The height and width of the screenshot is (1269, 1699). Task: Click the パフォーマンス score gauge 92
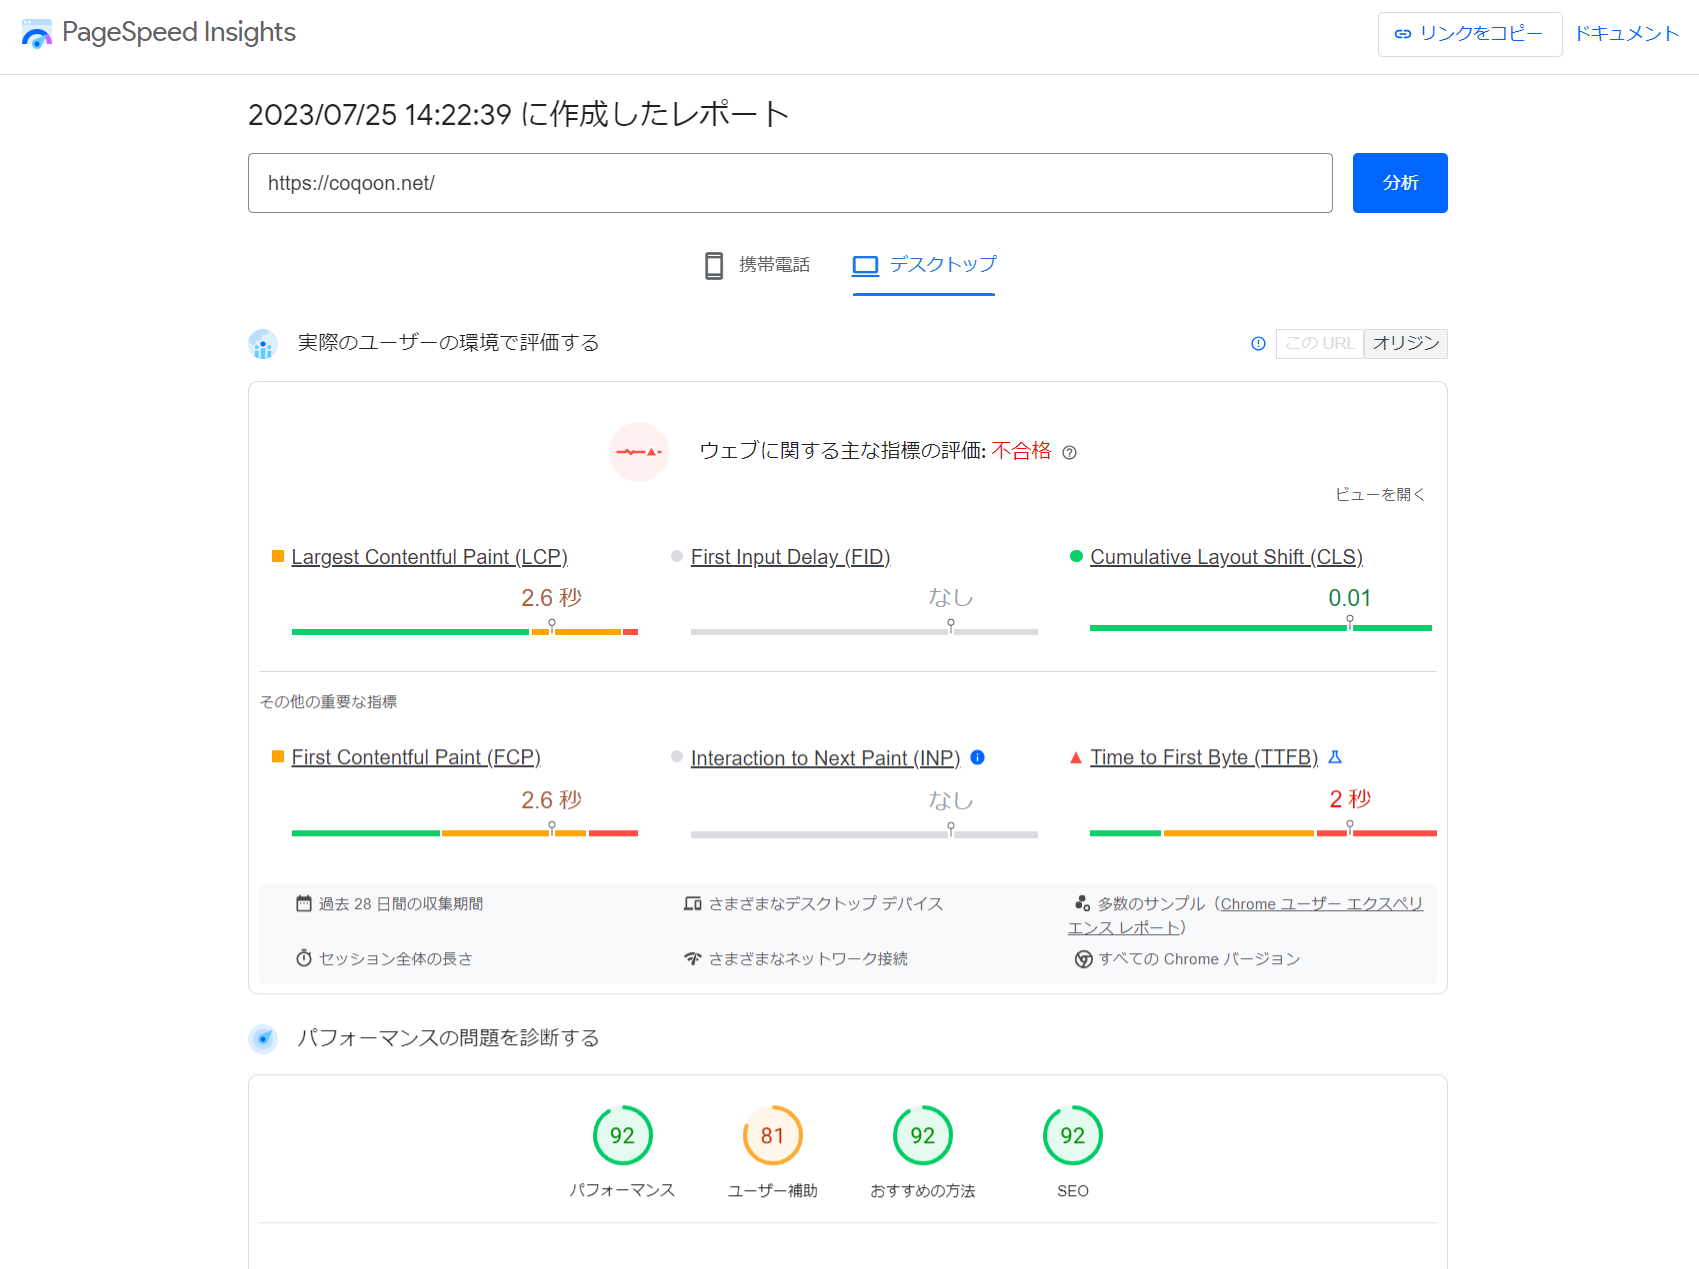coord(623,1136)
